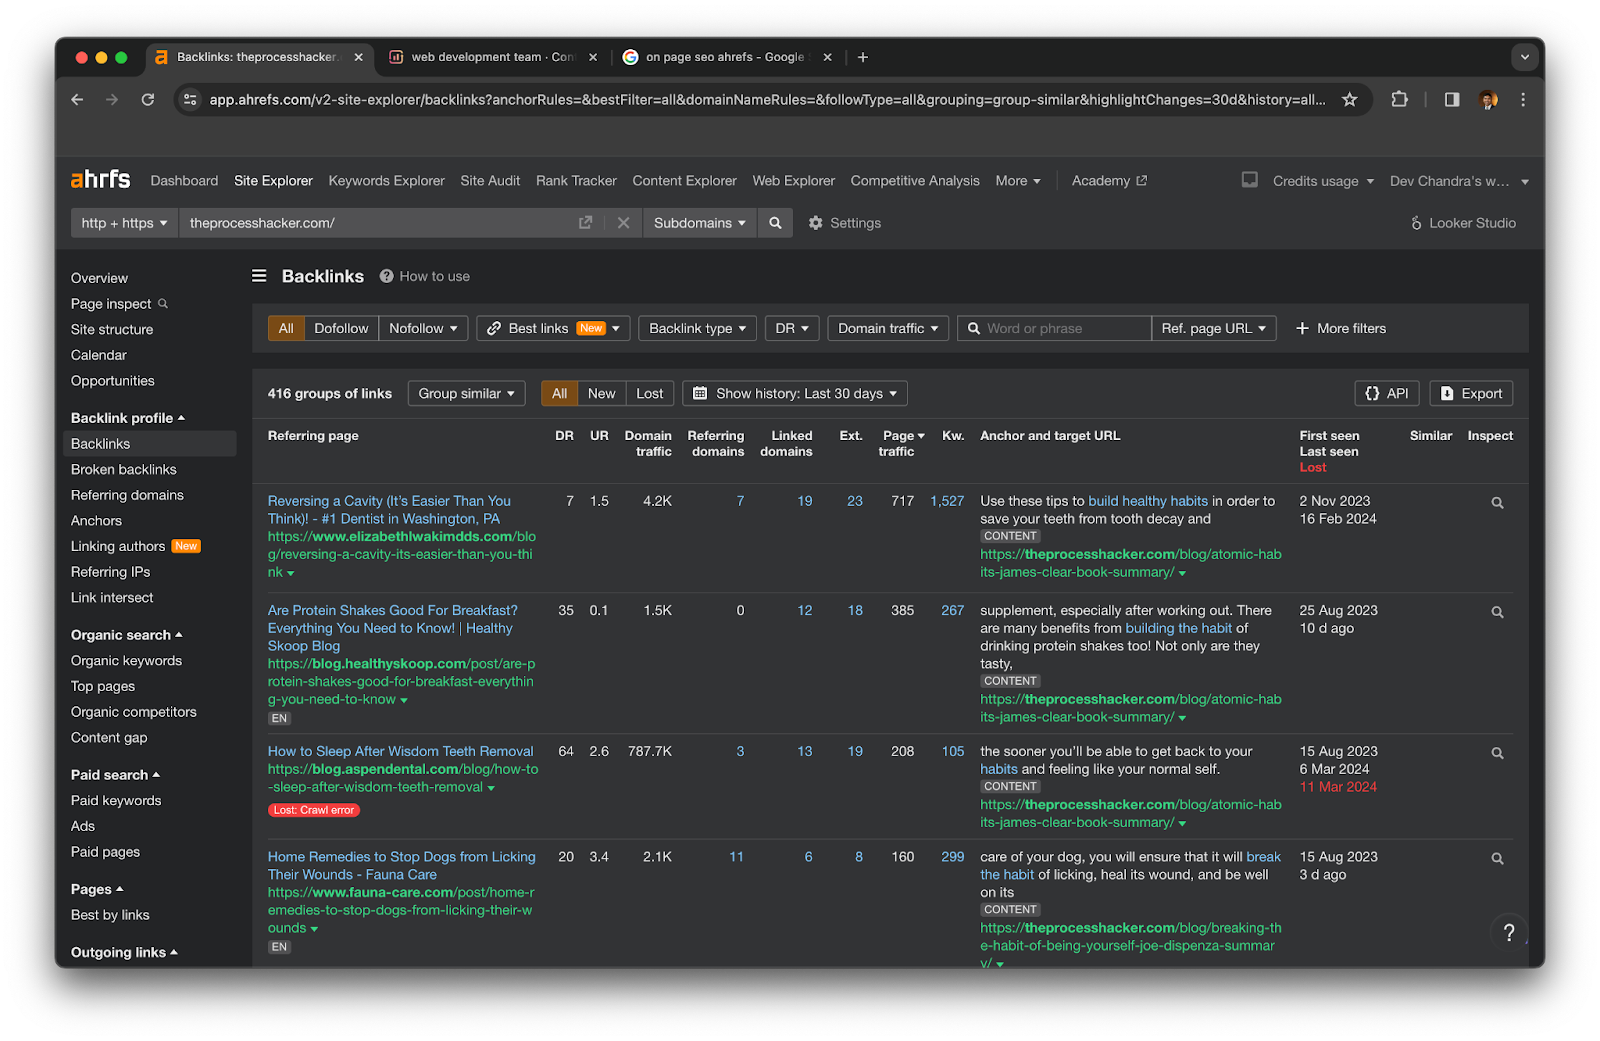Select the Dofollow filter
The height and width of the screenshot is (1041, 1600).
[x=341, y=328]
